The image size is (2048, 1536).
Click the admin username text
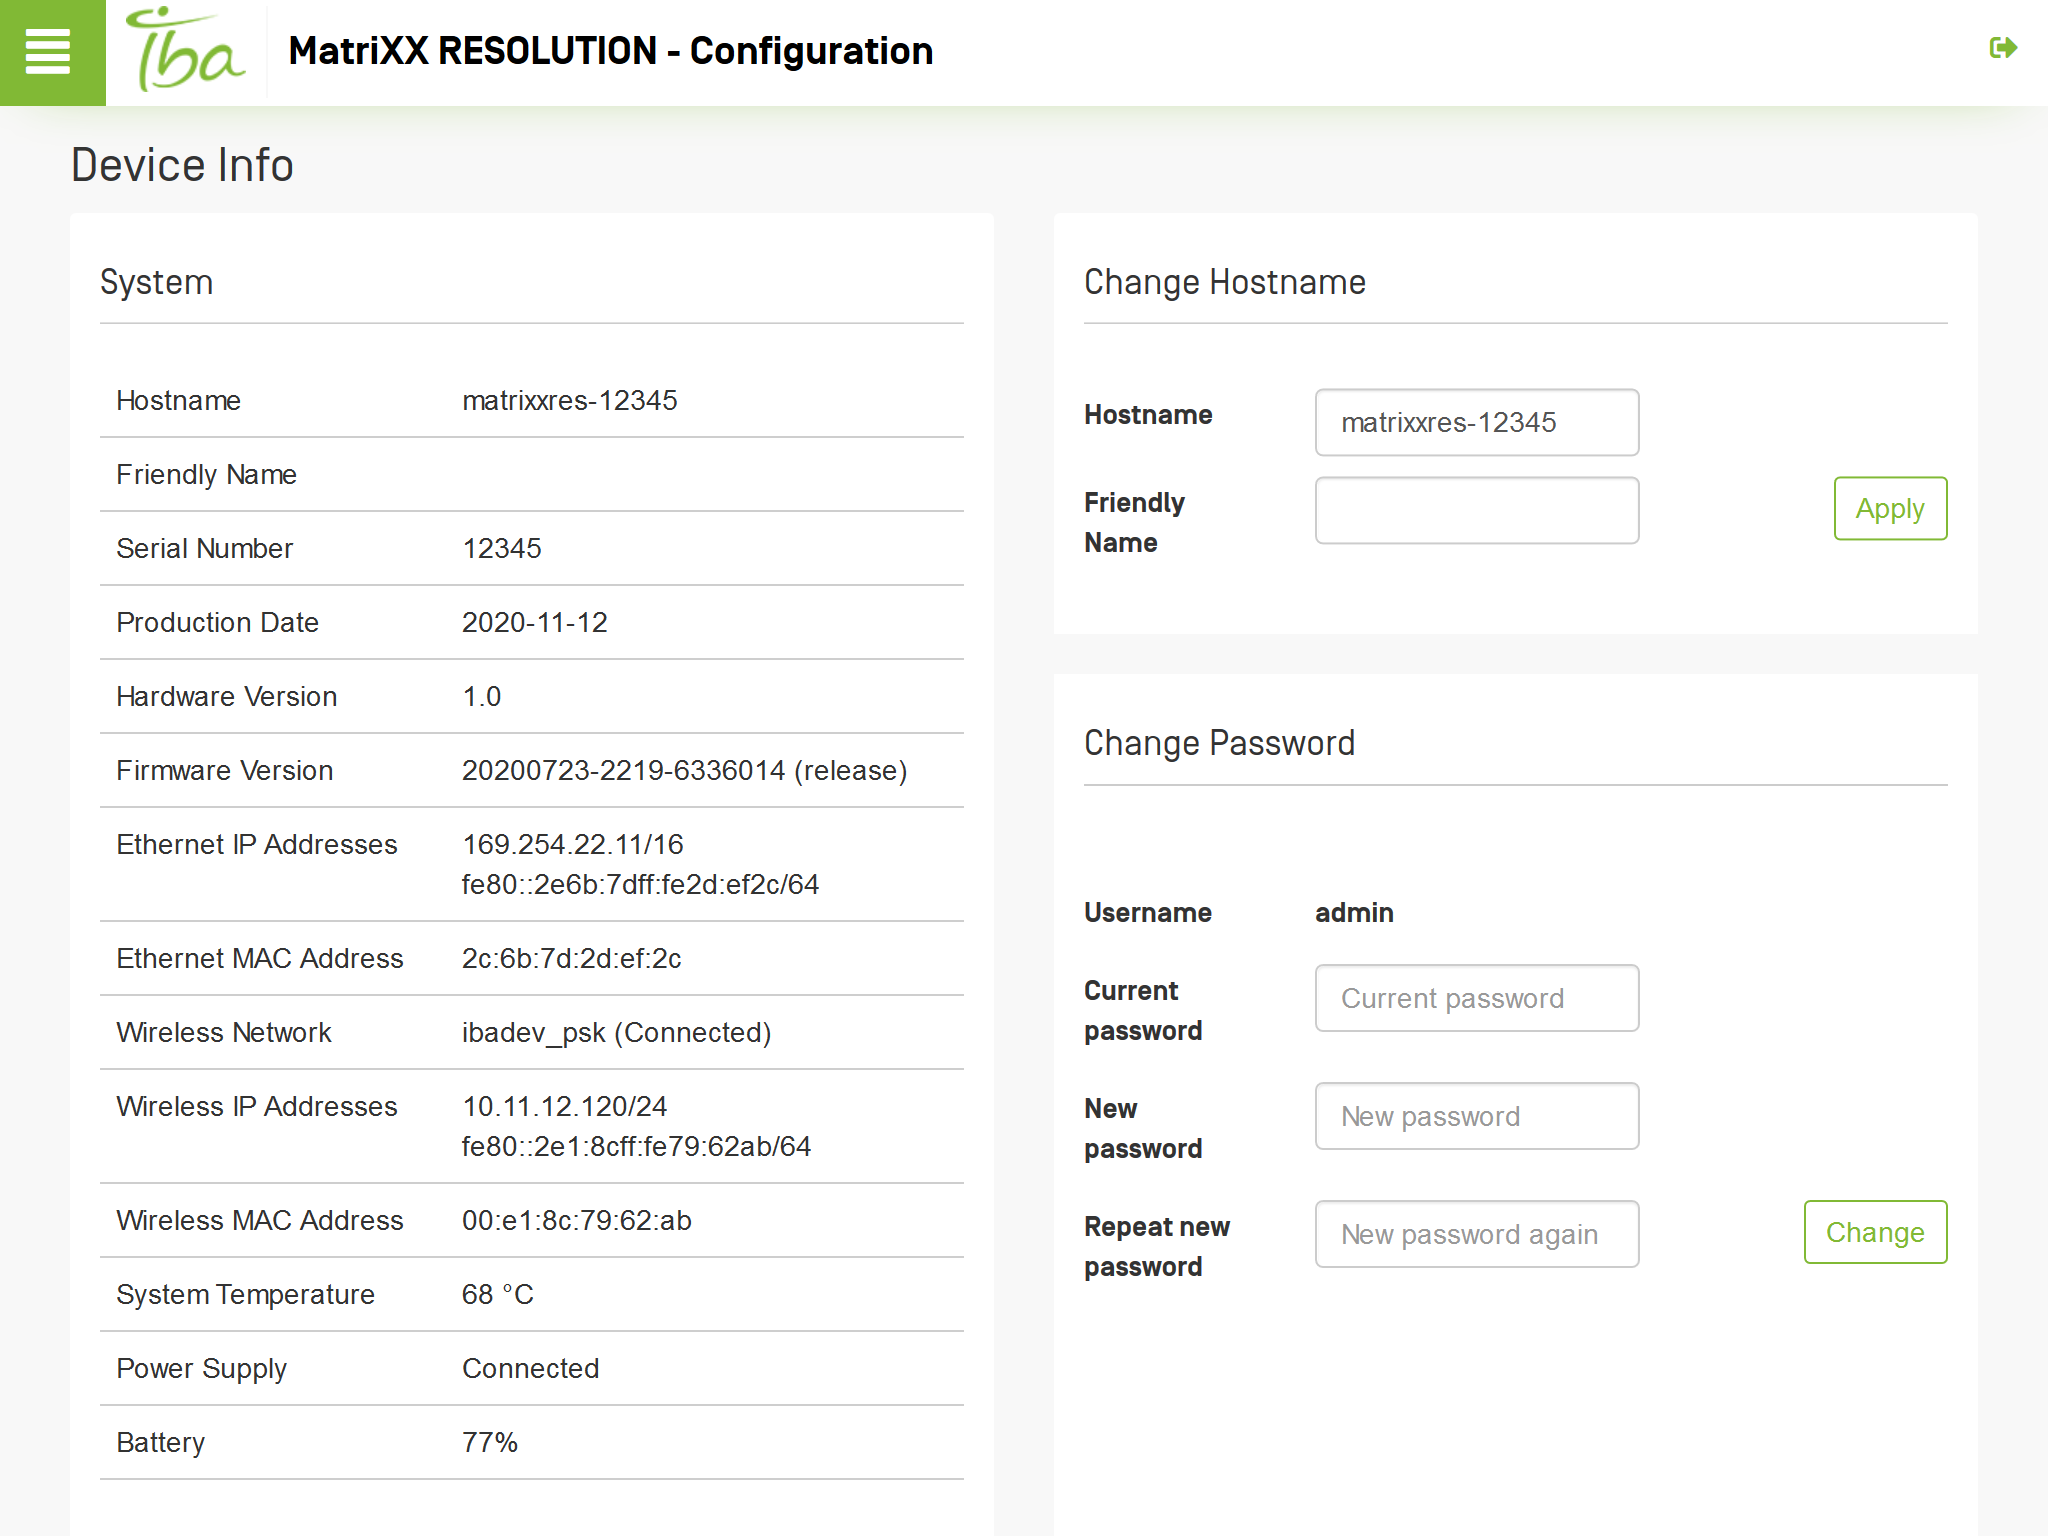tap(1354, 913)
